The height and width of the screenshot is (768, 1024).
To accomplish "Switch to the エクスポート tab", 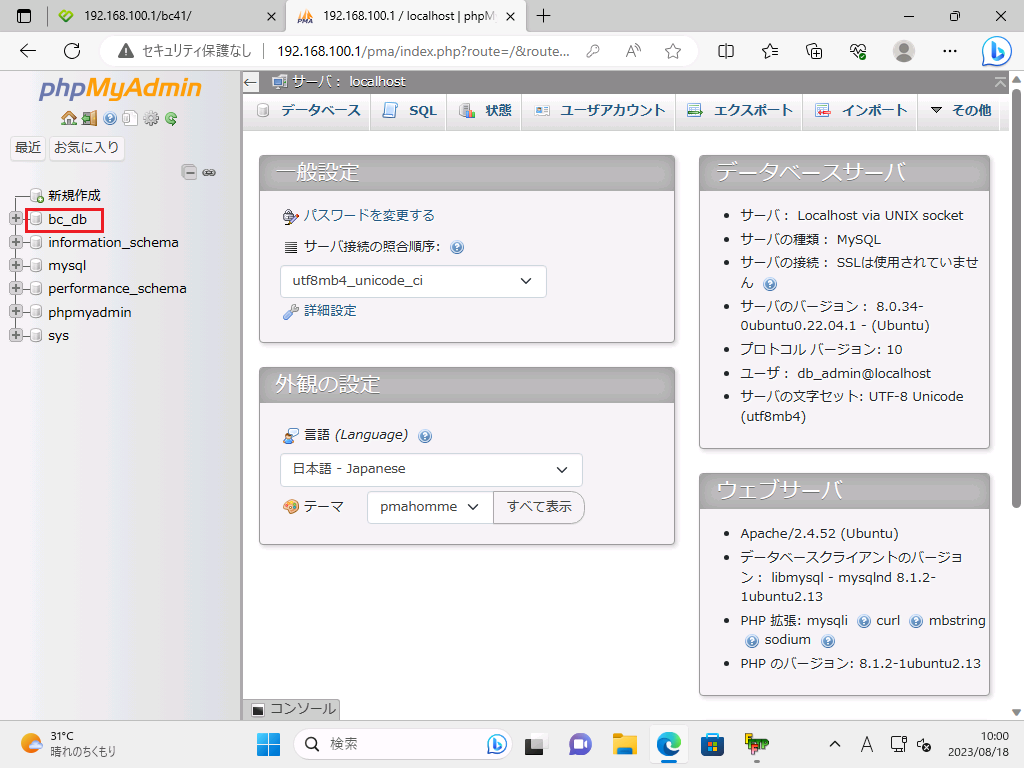I will coord(740,111).
